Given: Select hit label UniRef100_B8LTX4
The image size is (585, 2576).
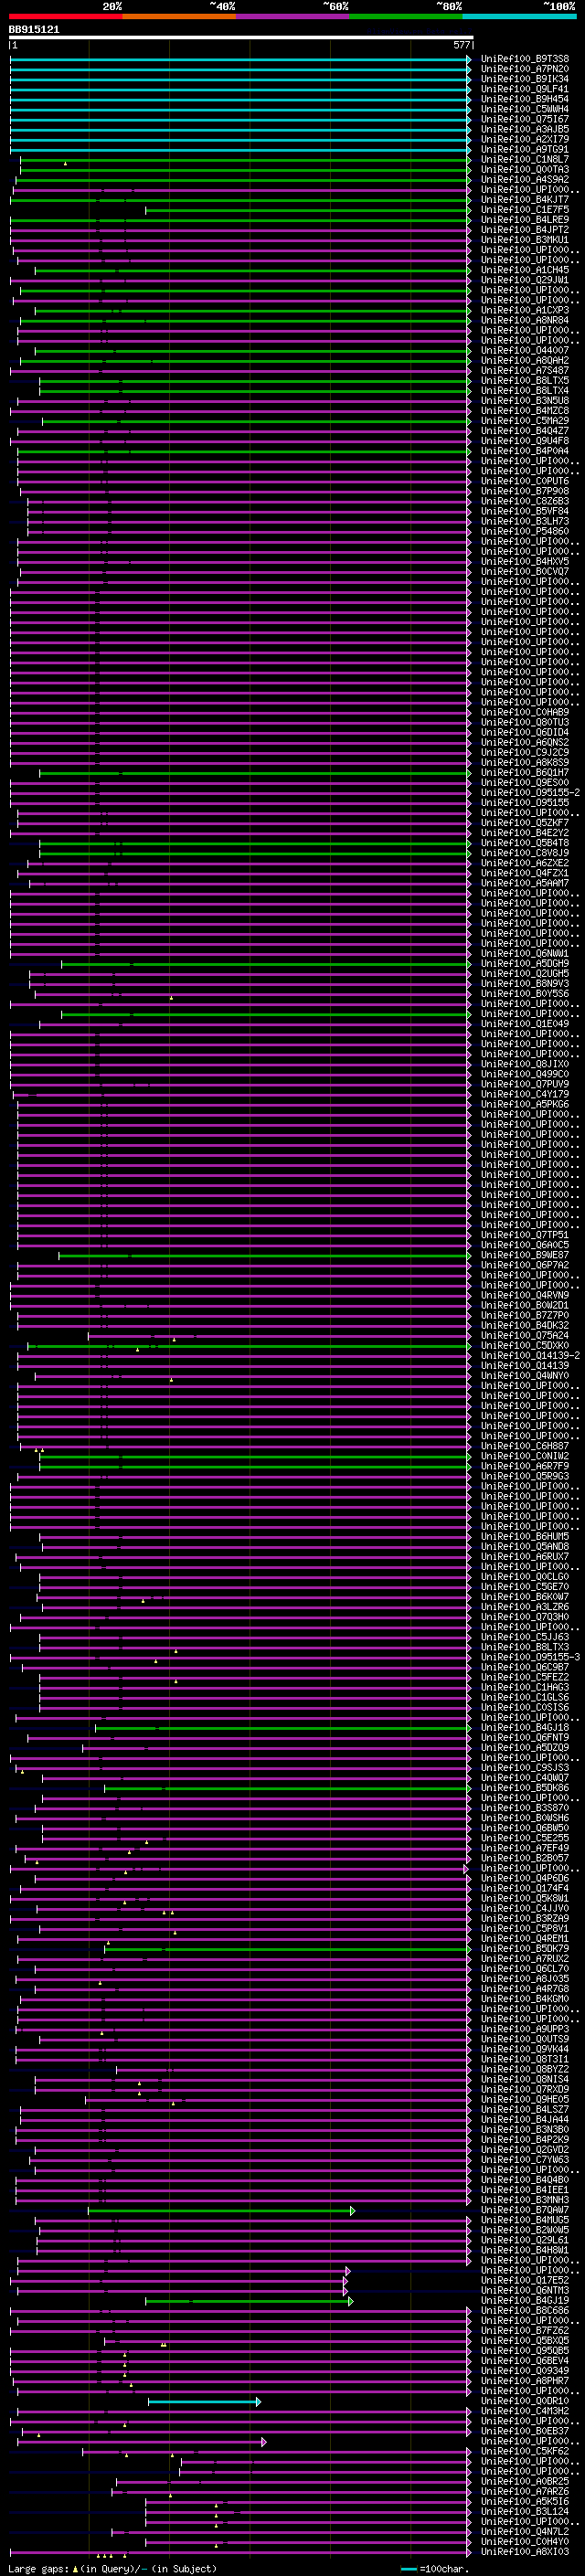Looking at the screenshot, I should (525, 391).
